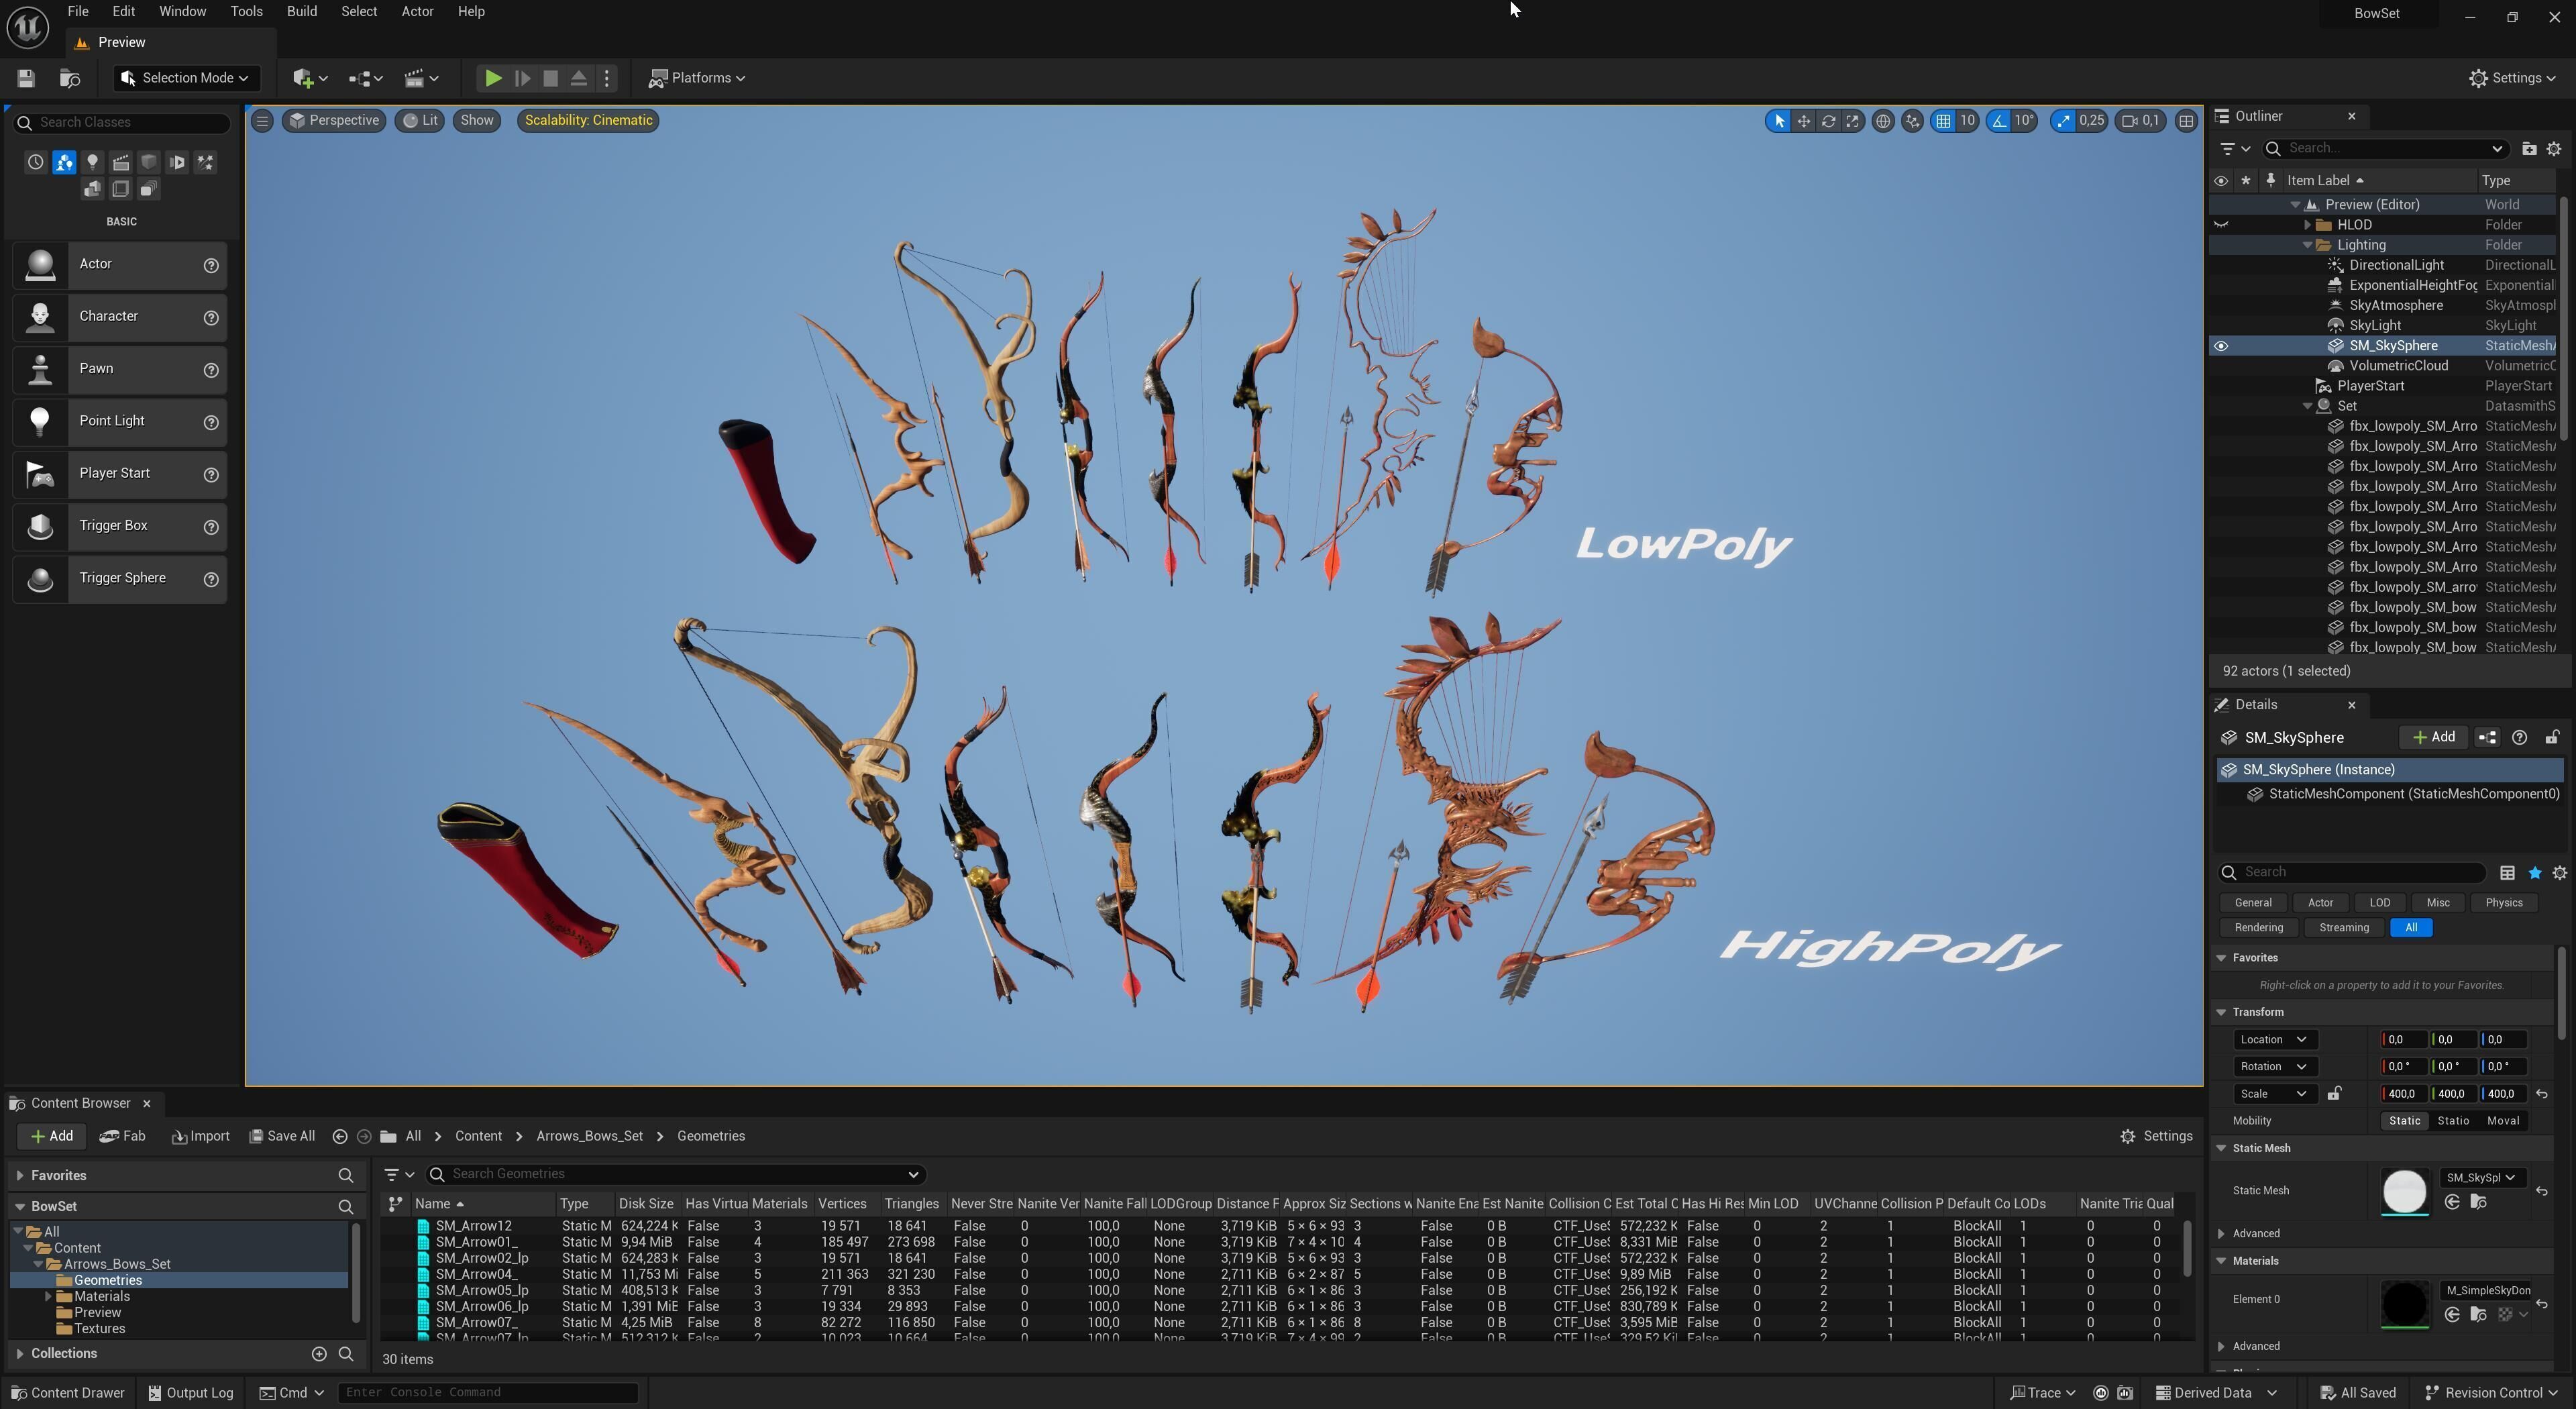2576x1409 pixels.
Task: Select the rotate transform tool icon
Action: [1828, 121]
